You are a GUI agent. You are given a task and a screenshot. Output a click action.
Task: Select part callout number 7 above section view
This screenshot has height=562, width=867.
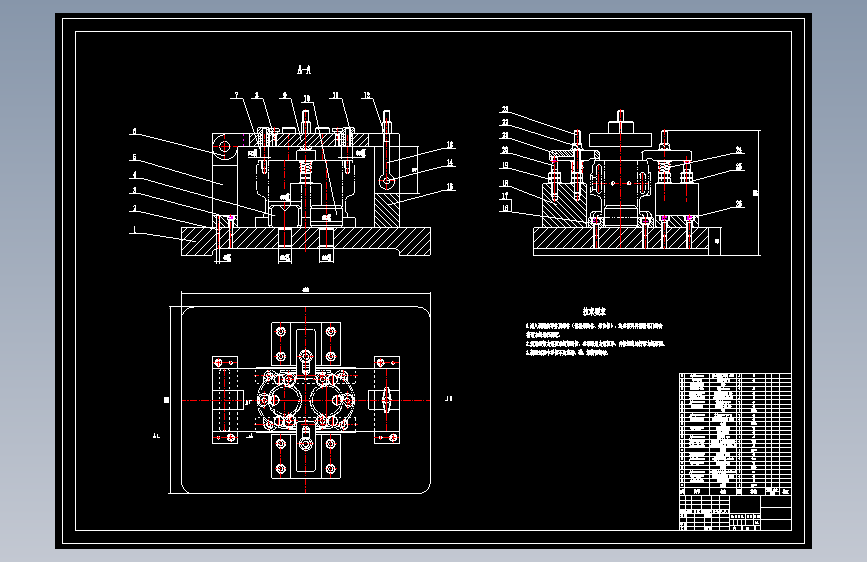237,95
